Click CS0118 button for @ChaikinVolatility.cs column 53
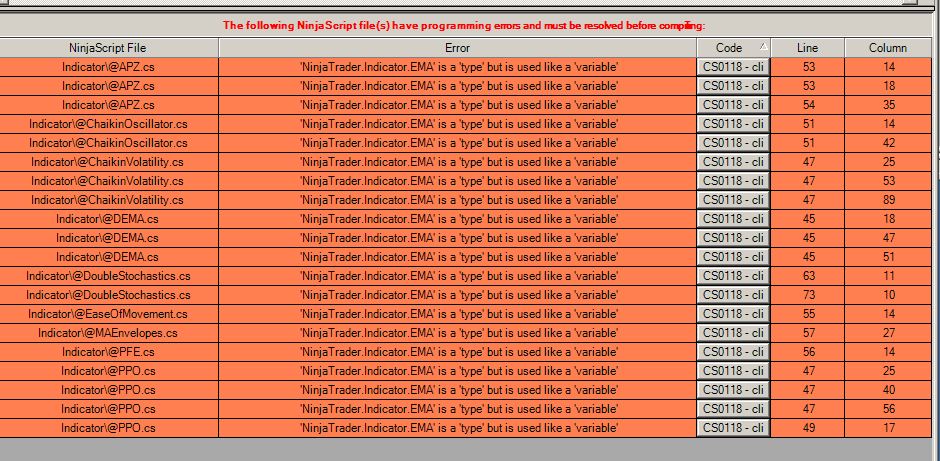Viewport: 940px width, 461px height. pos(733,181)
